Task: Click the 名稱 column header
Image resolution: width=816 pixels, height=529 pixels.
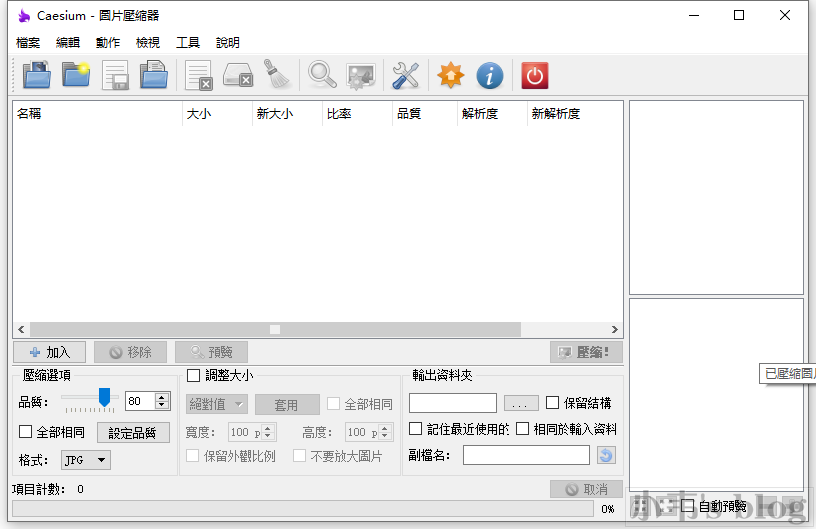Action: click(97, 113)
